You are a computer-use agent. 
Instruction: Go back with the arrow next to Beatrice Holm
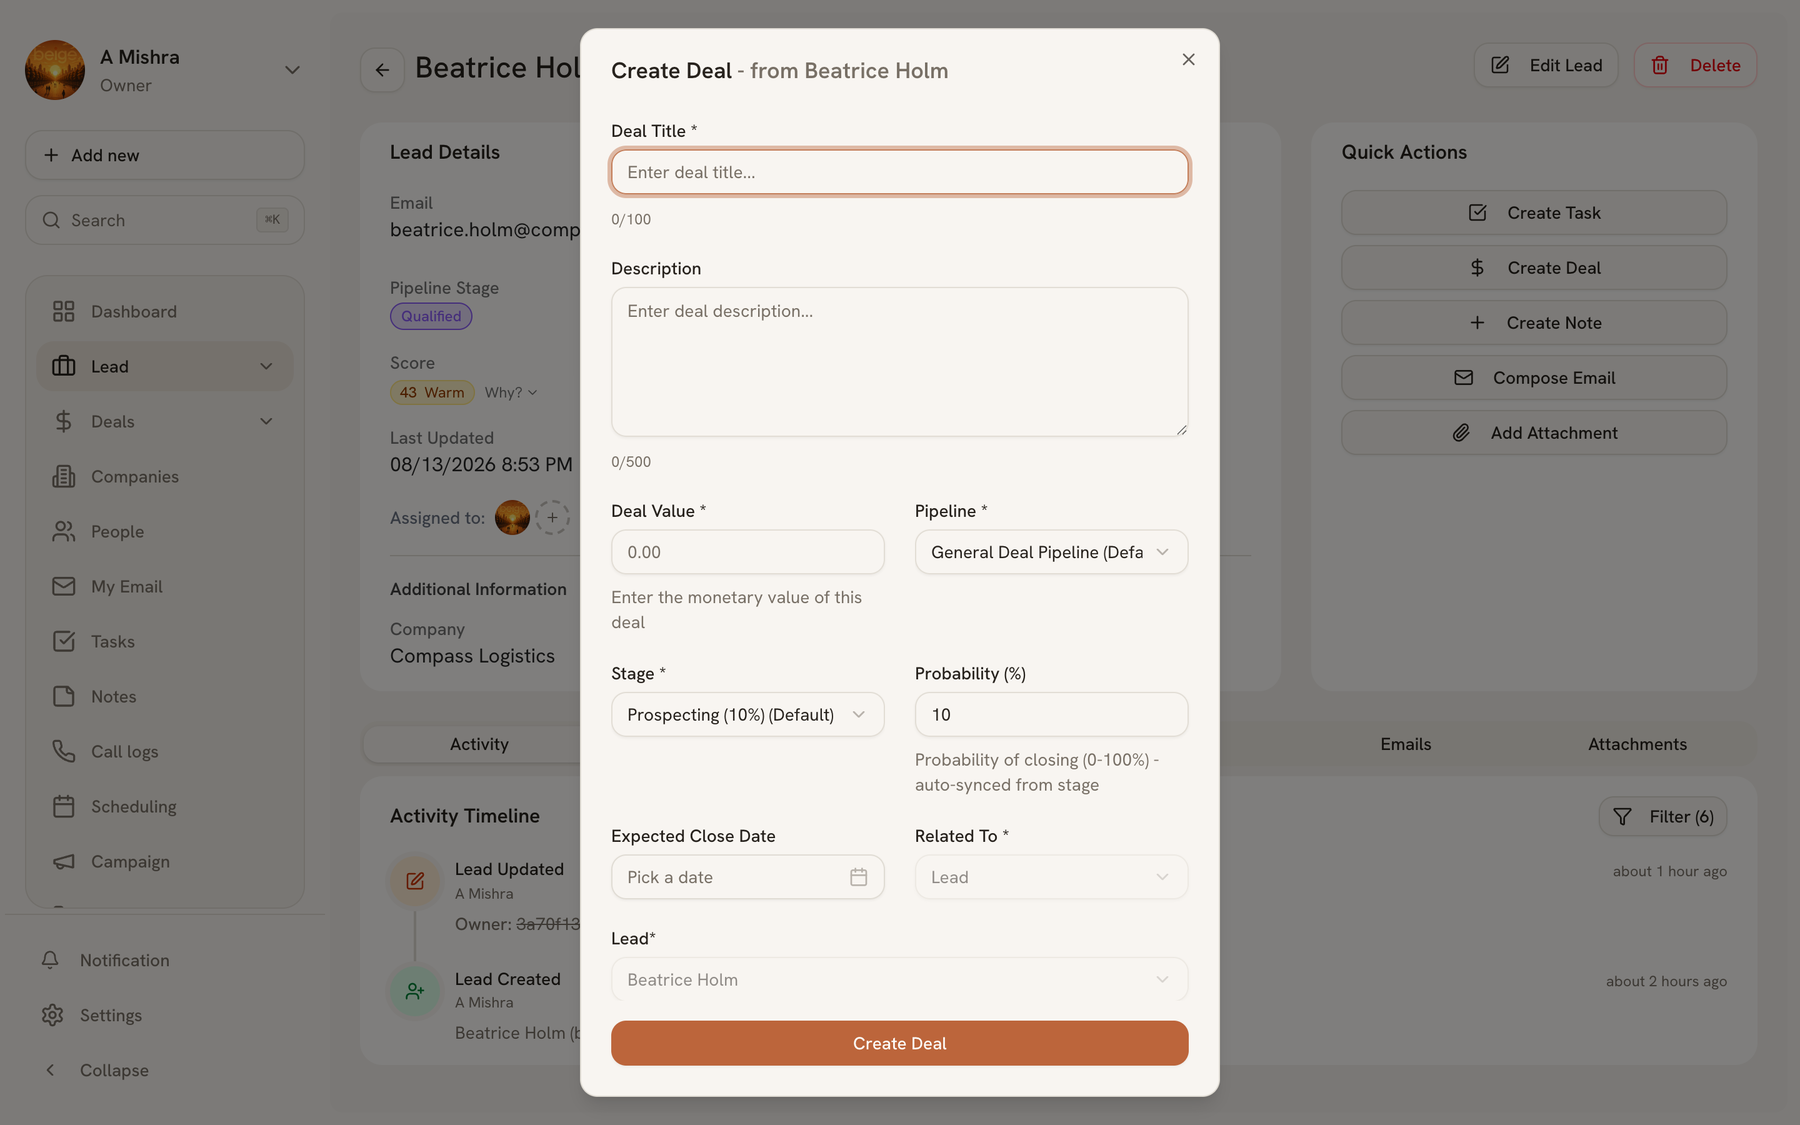point(382,70)
